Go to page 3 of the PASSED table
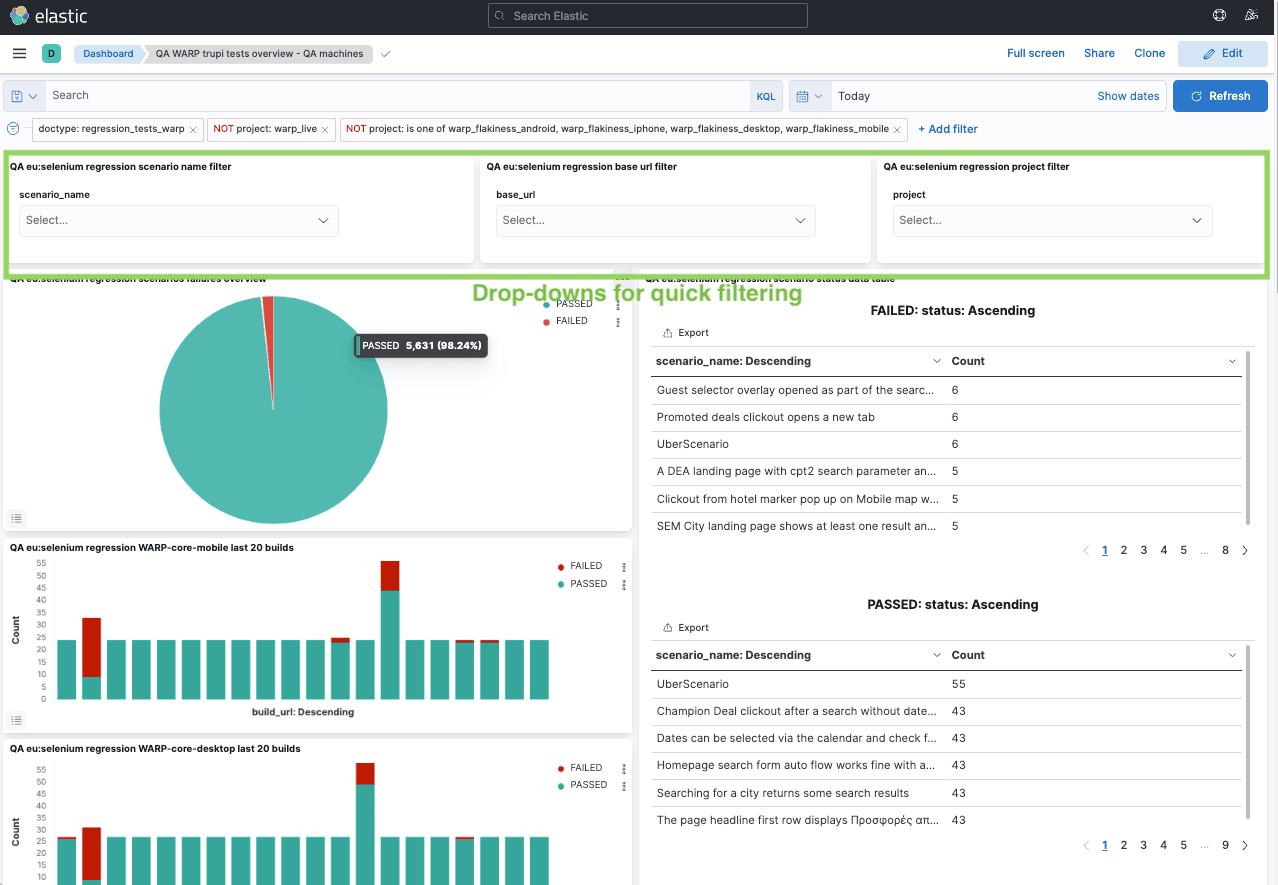This screenshot has width=1278, height=885. coord(1144,845)
